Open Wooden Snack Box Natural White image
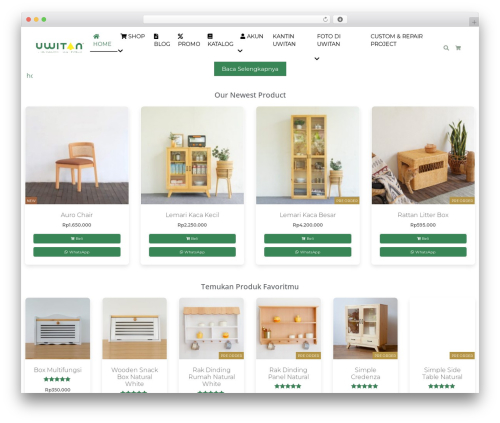The height and width of the screenshot is (423, 500). pyautogui.click(x=135, y=328)
